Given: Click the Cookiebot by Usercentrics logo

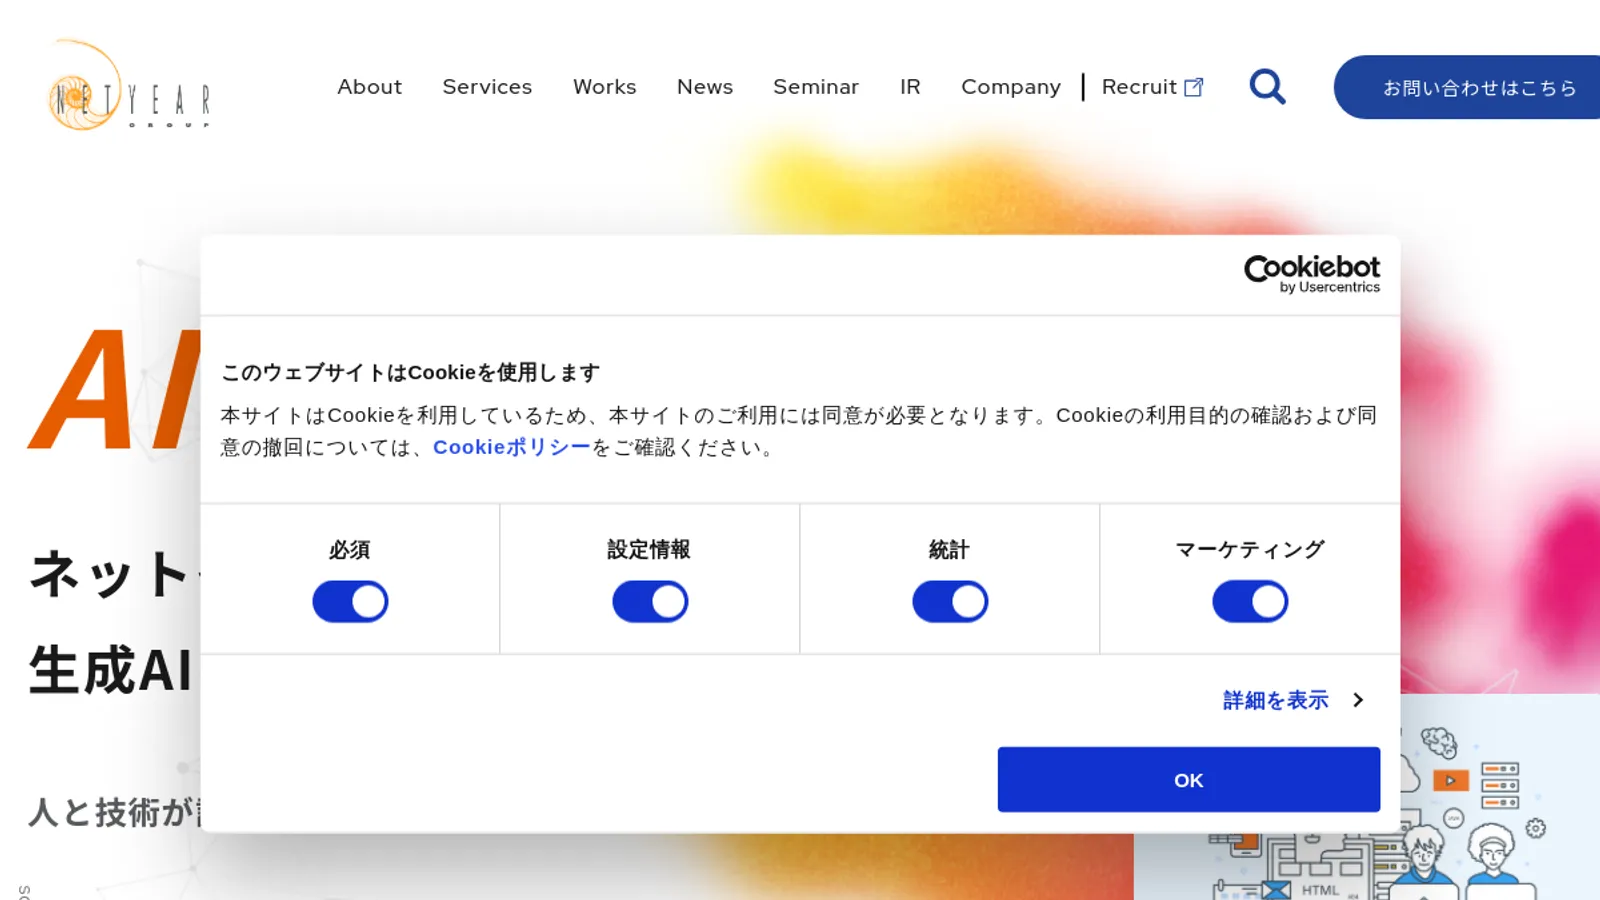Looking at the screenshot, I should coord(1311,273).
